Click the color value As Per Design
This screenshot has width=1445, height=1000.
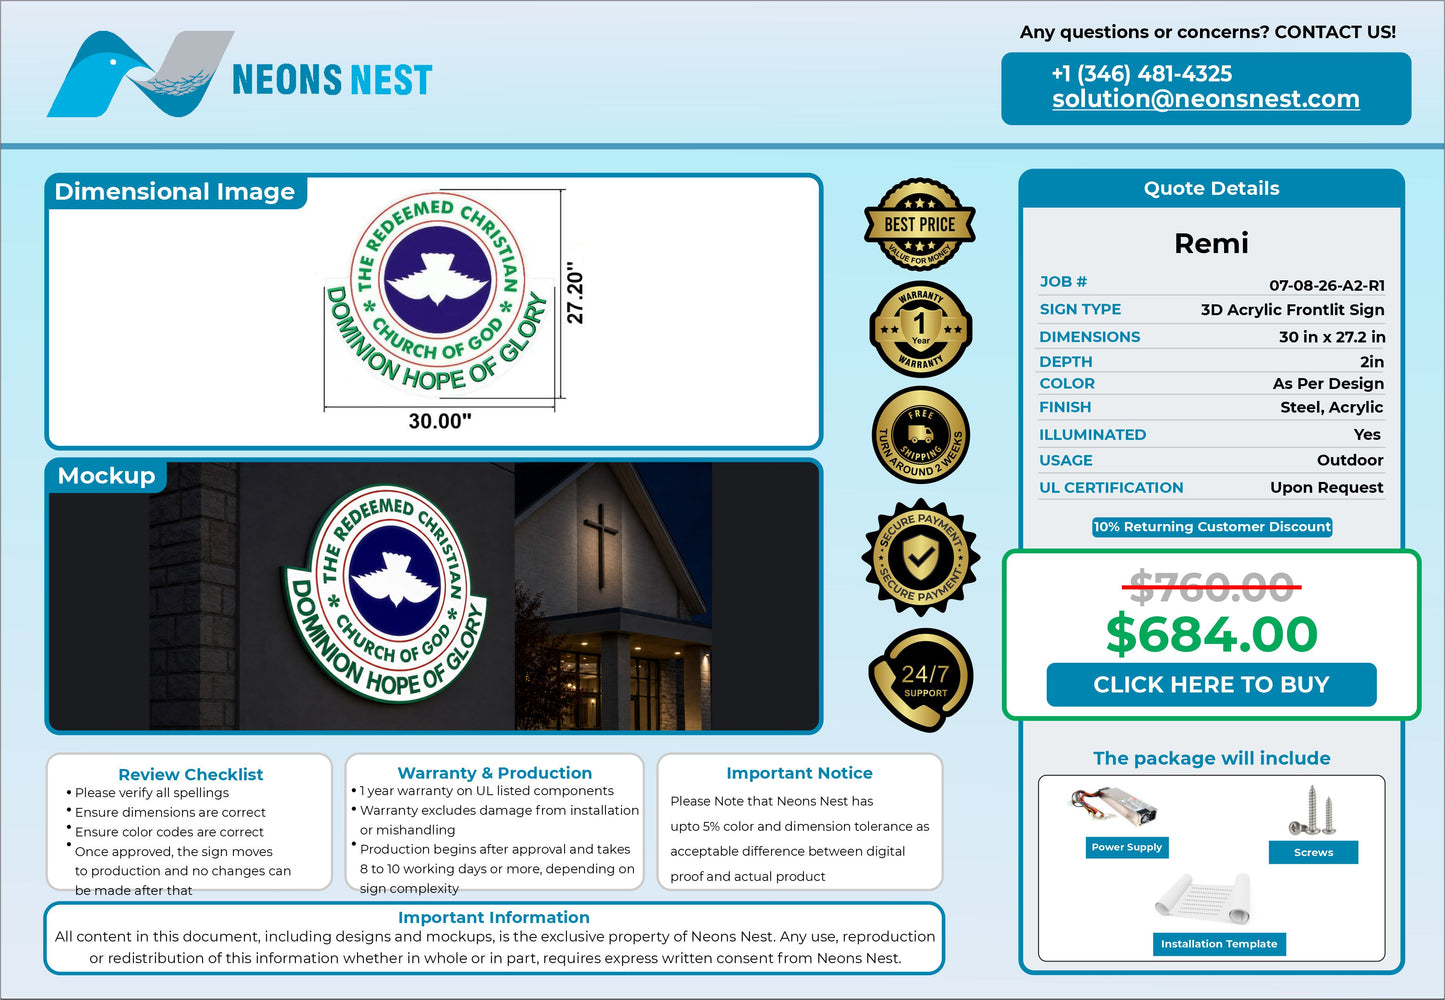1329,384
